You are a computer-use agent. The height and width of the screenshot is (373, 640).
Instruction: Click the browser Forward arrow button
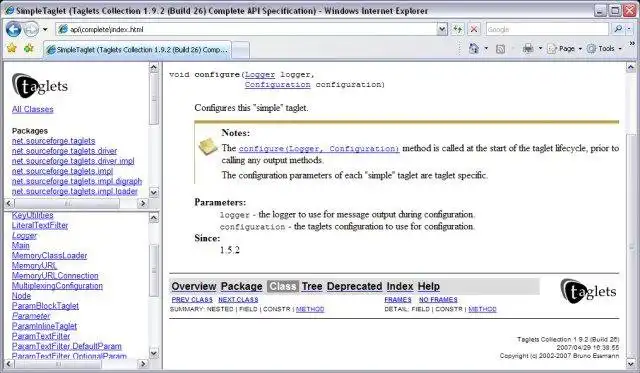(x=31, y=29)
